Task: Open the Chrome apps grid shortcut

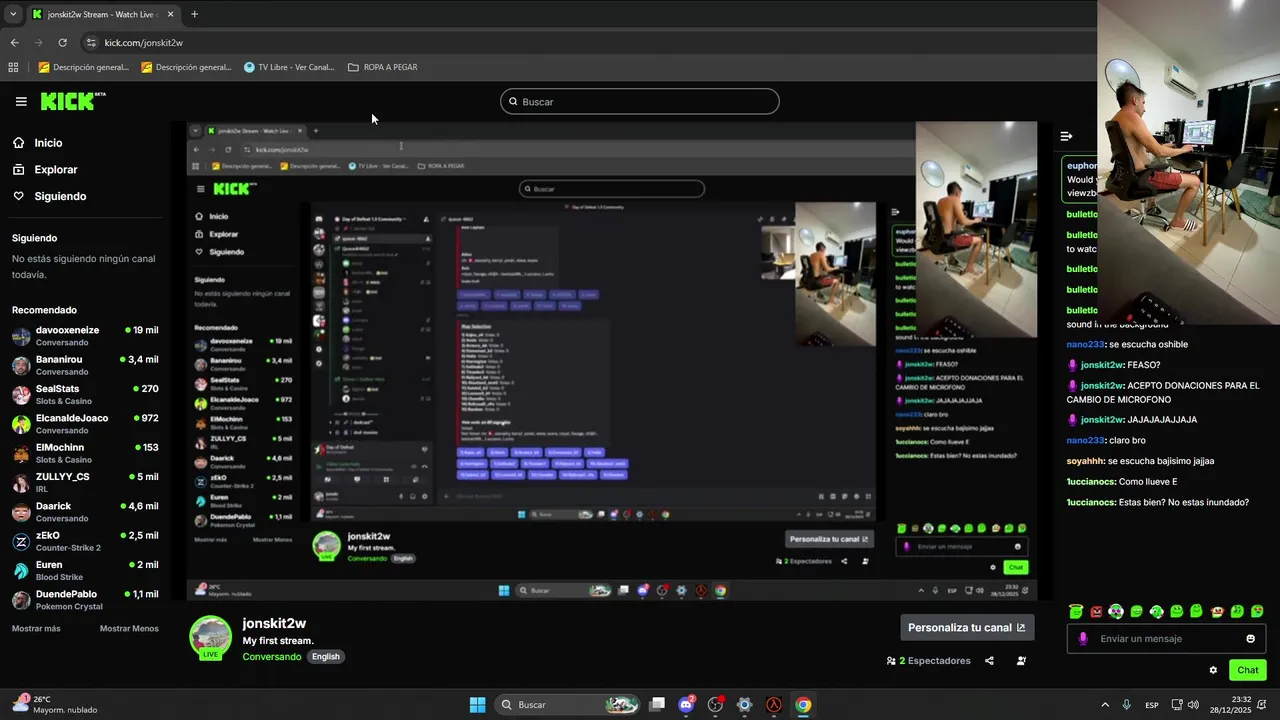Action: (x=13, y=67)
